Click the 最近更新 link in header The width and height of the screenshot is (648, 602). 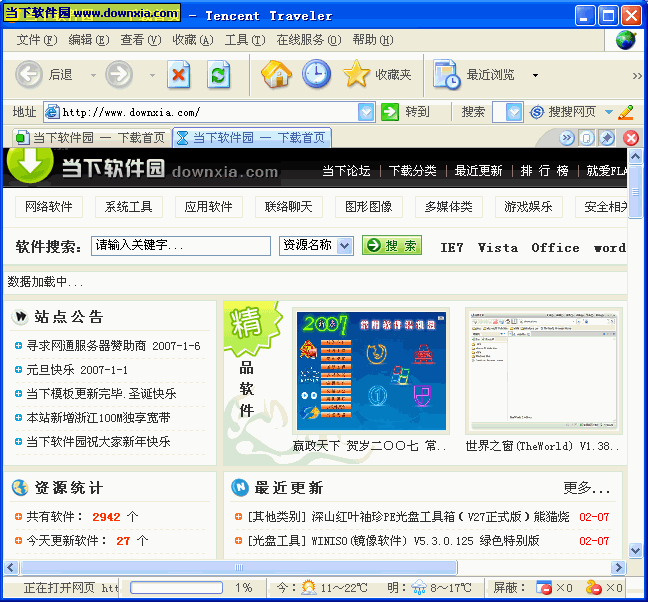[x=478, y=171]
